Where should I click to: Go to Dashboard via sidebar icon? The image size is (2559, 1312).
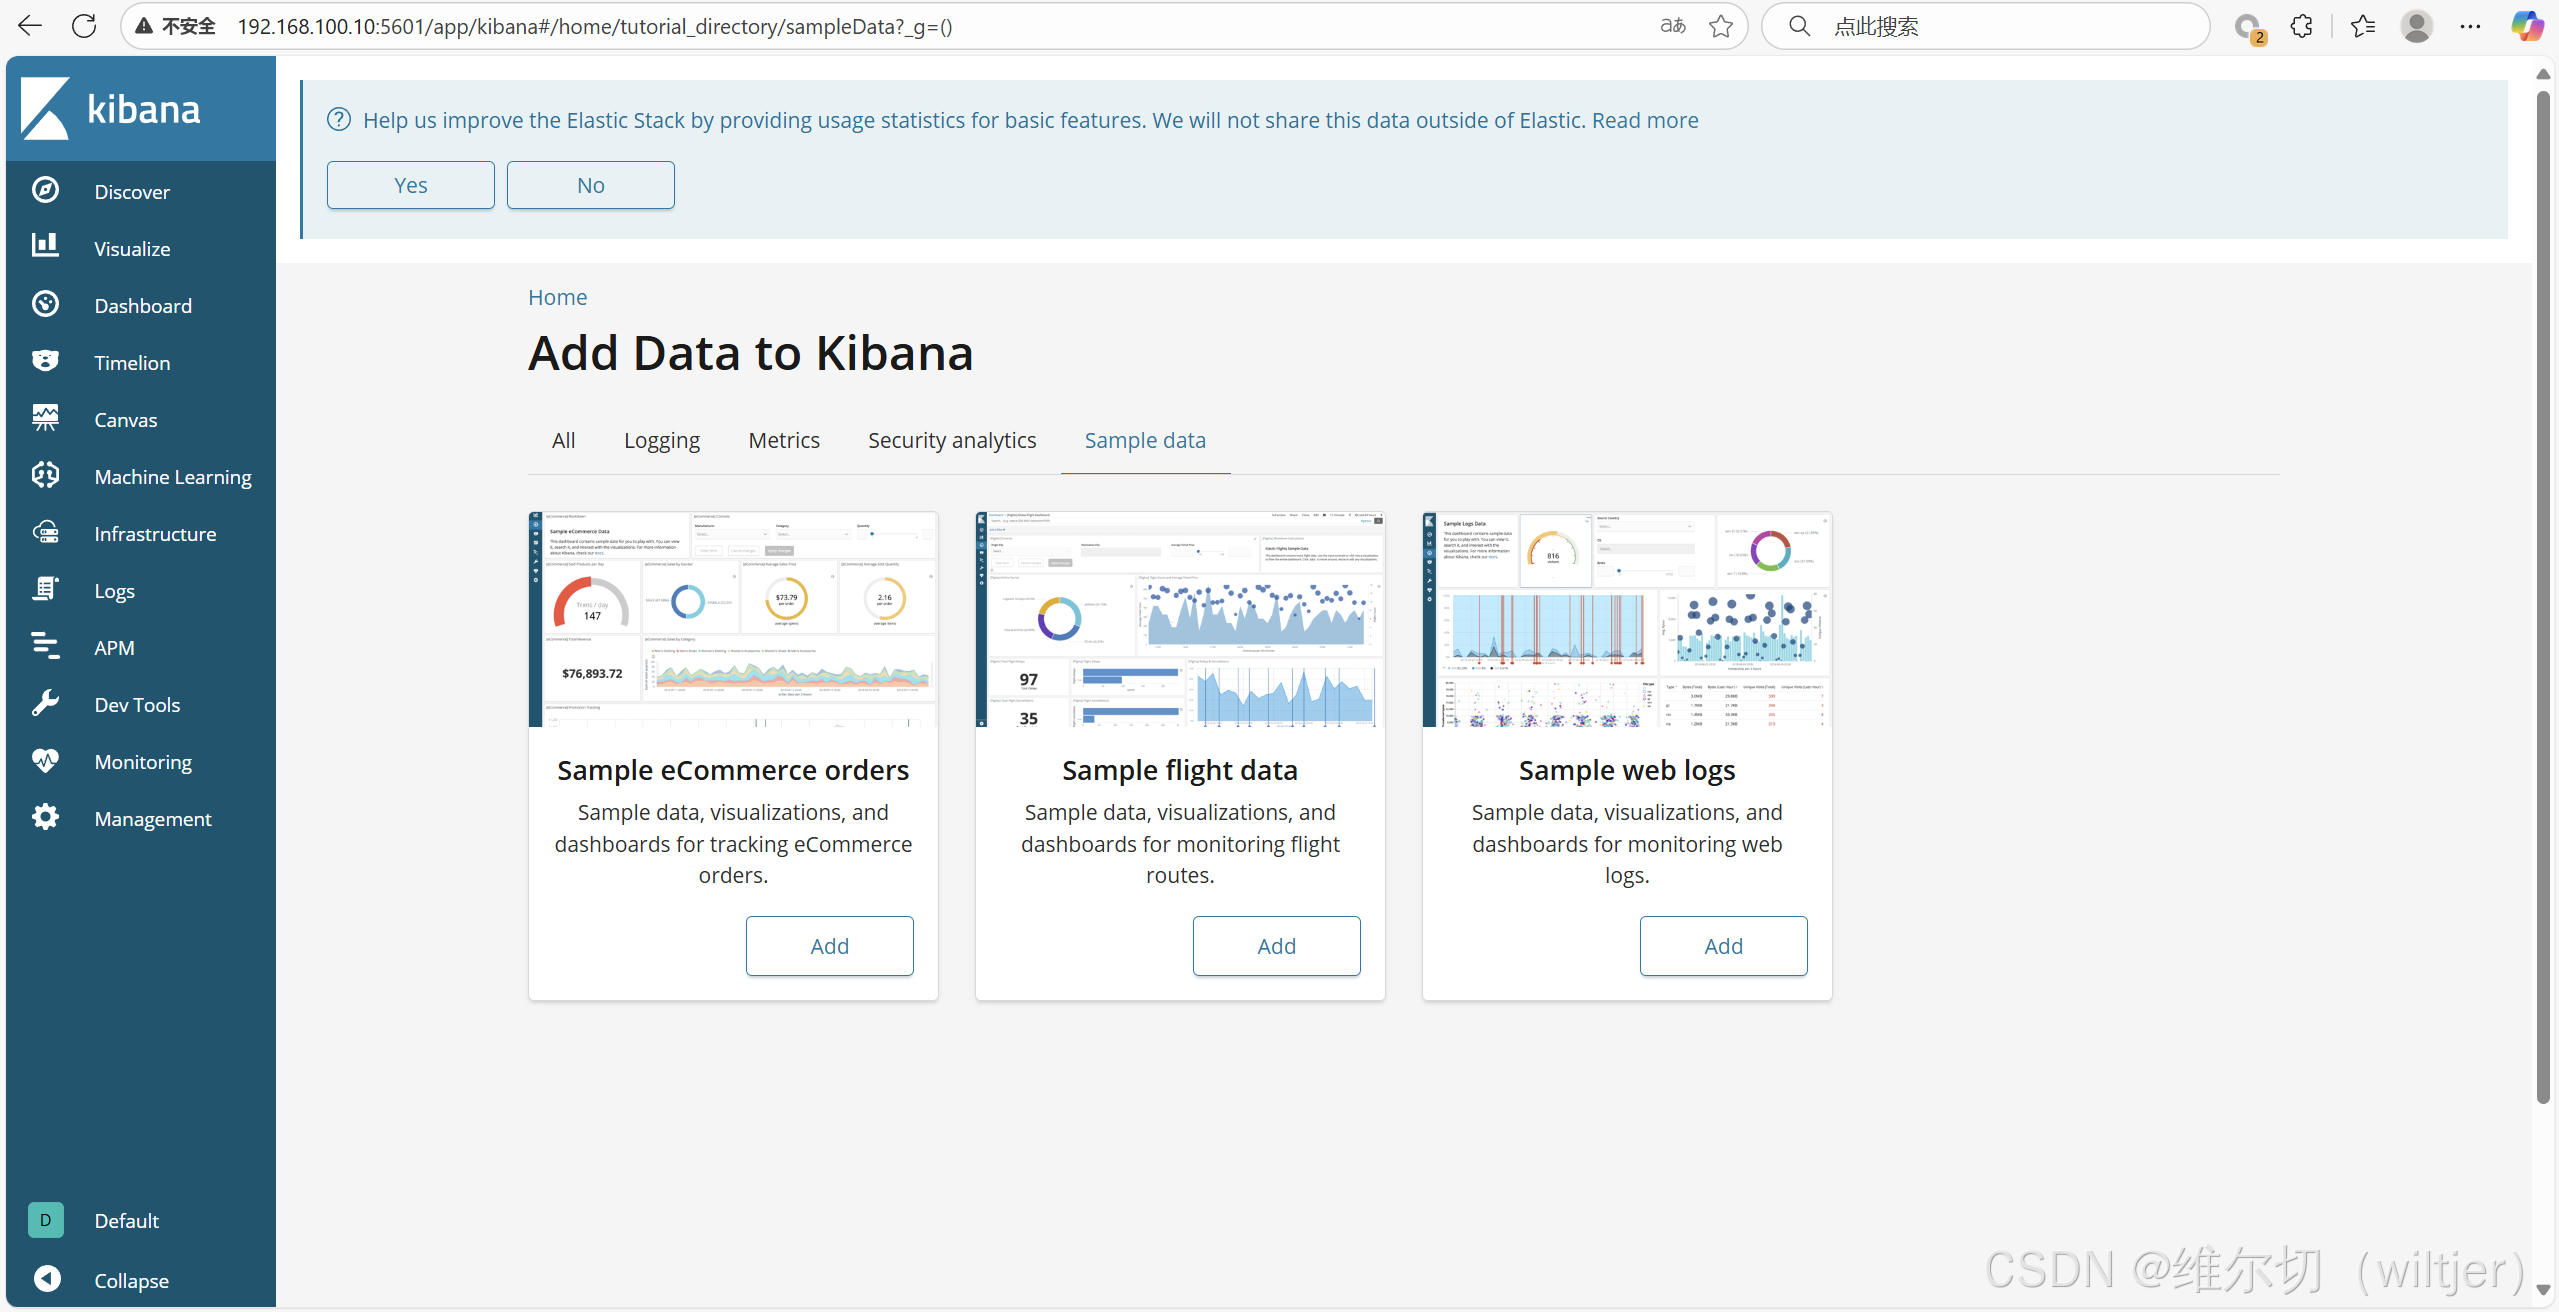point(45,304)
